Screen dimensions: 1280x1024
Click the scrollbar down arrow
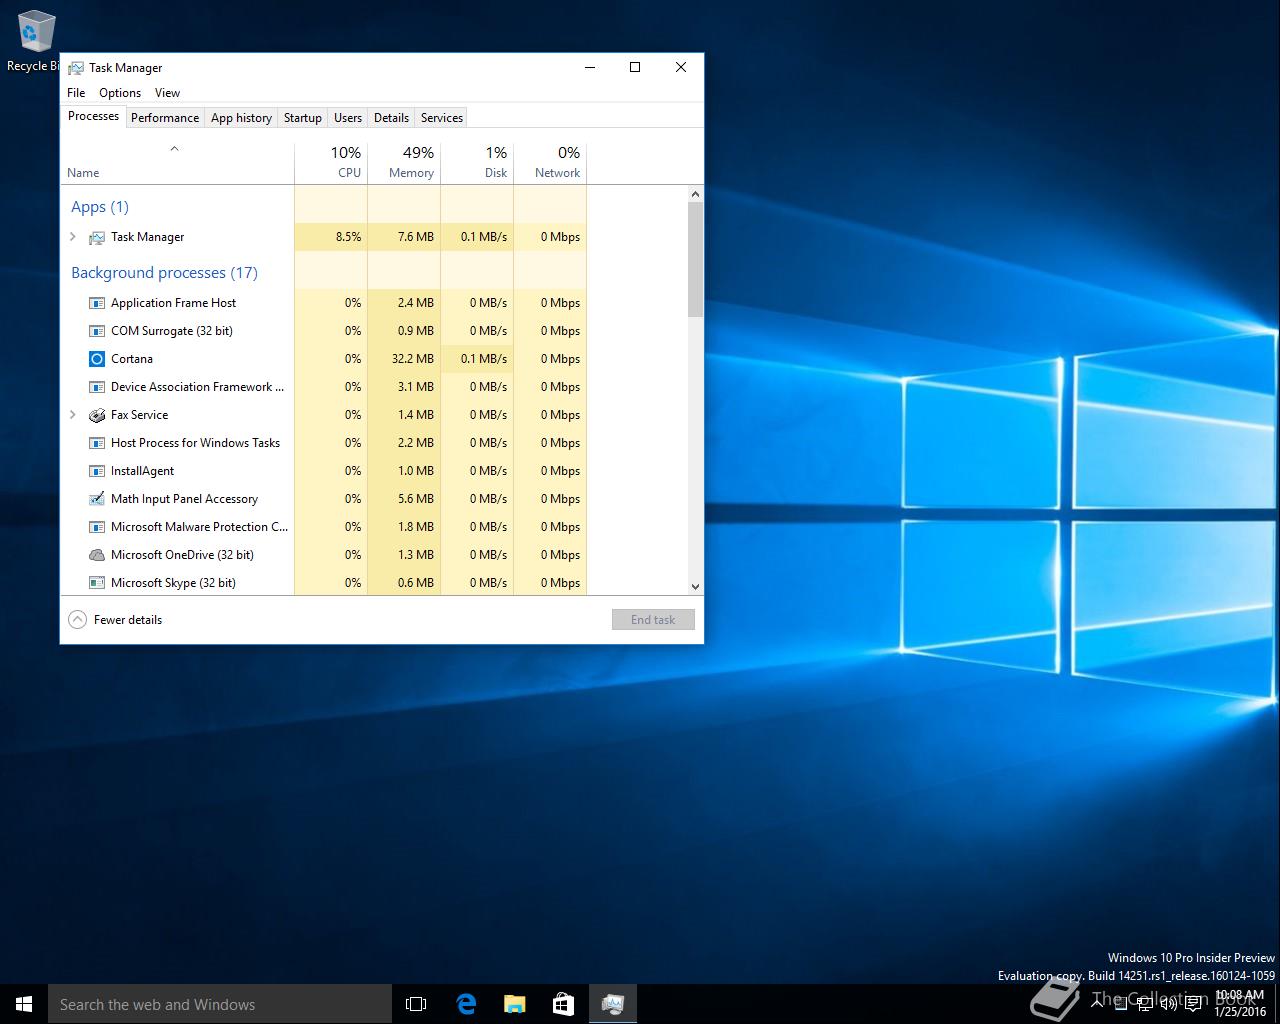(x=695, y=587)
